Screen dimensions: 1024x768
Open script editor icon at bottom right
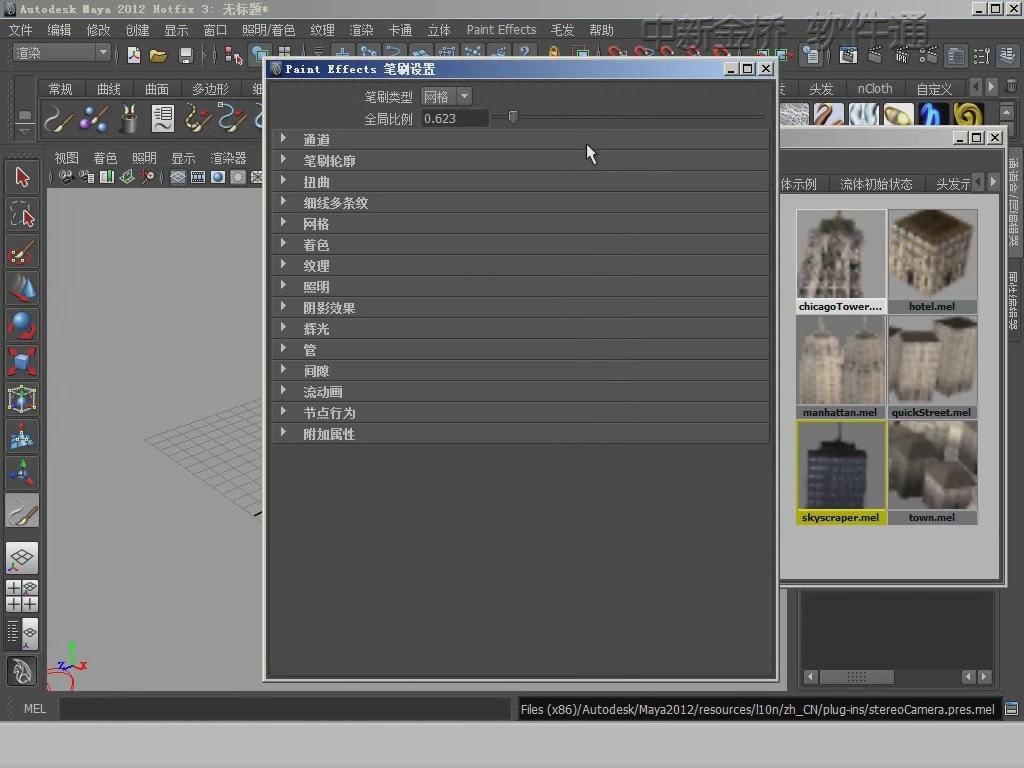pos(1011,709)
